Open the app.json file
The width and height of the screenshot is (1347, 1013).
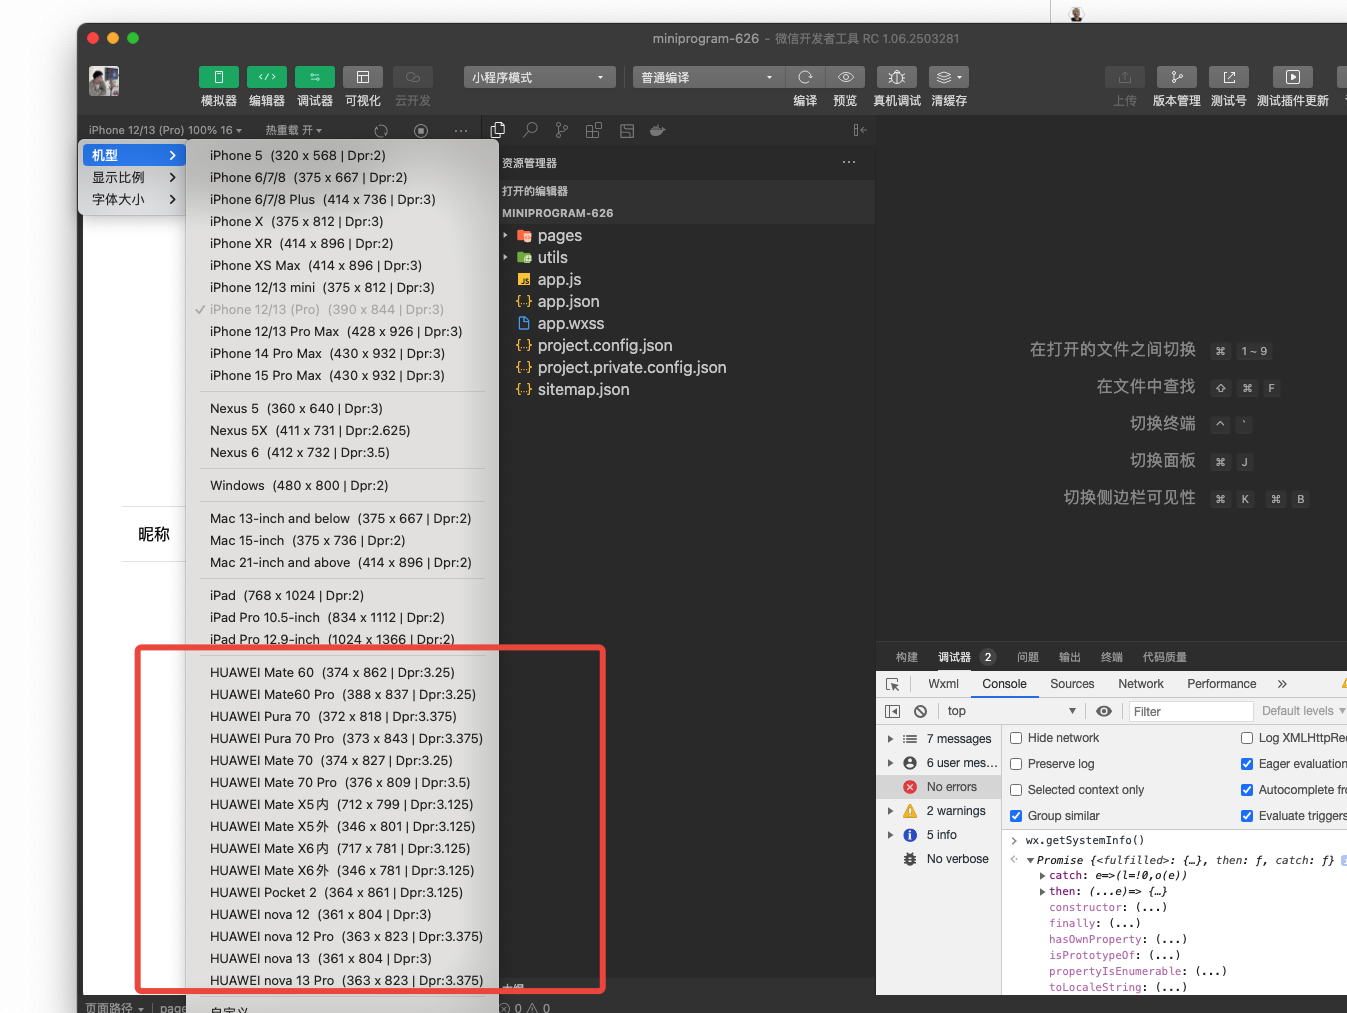pyautogui.click(x=568, y=302)
